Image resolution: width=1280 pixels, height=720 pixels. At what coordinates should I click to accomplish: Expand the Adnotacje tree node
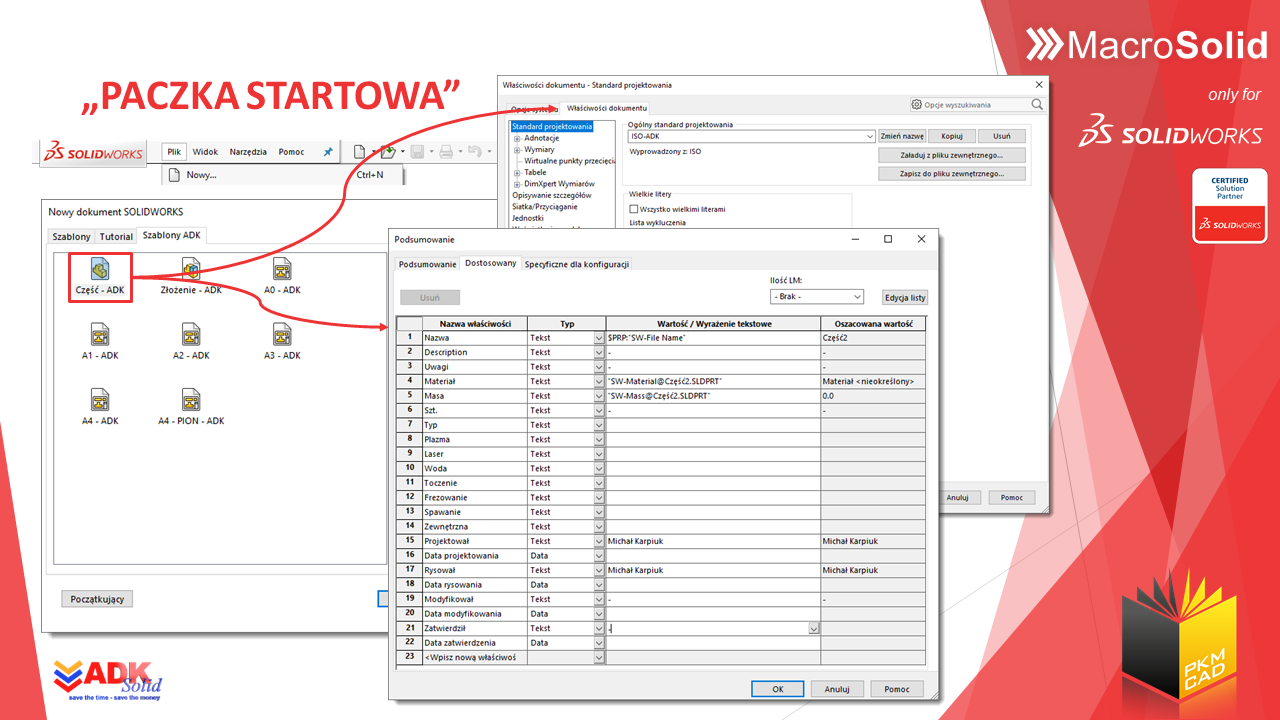pos(517,138)
